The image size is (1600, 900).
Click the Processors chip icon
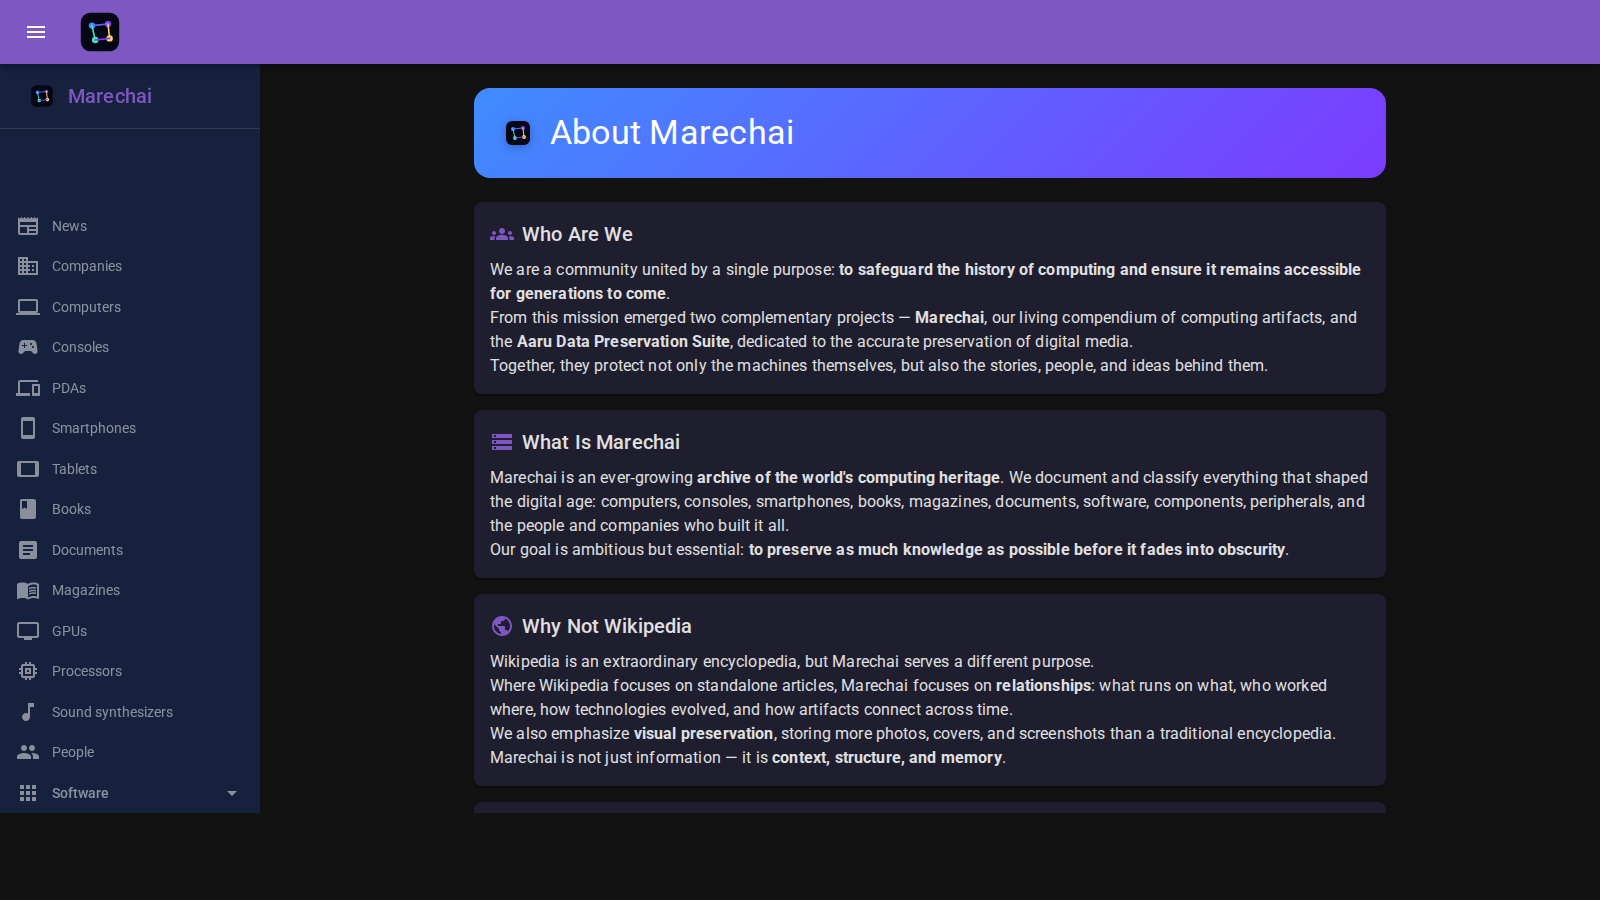[x=28, y=671]
